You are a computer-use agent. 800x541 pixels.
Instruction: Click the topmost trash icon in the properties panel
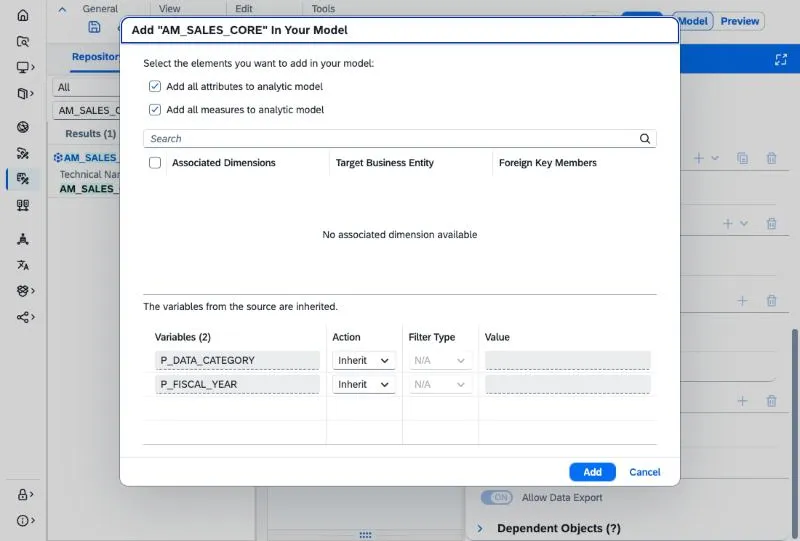771,158
